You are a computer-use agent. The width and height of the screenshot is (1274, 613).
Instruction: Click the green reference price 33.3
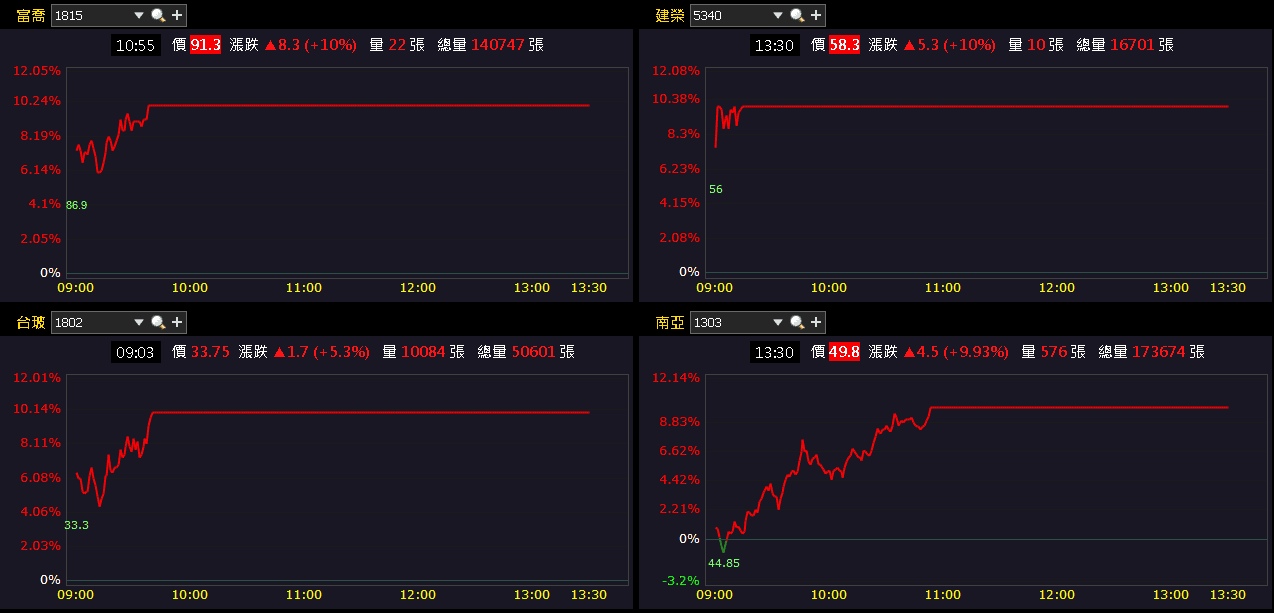coord(76,525)
